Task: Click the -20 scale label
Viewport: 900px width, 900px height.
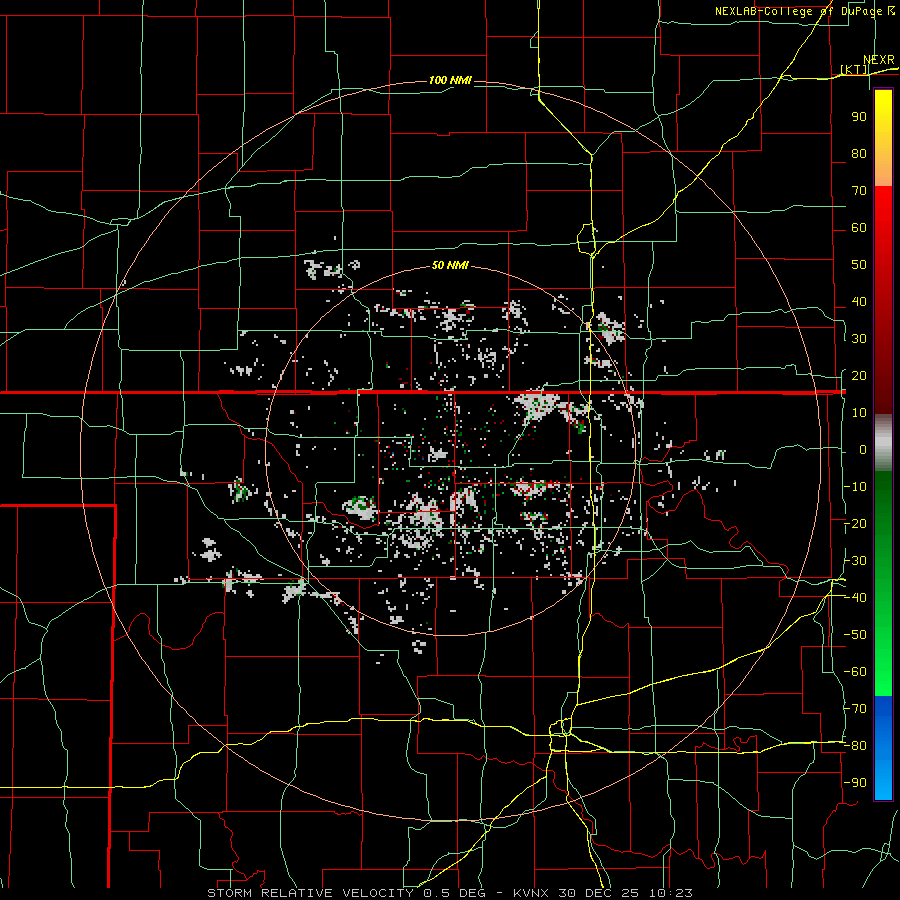Action: pos(855,523)
